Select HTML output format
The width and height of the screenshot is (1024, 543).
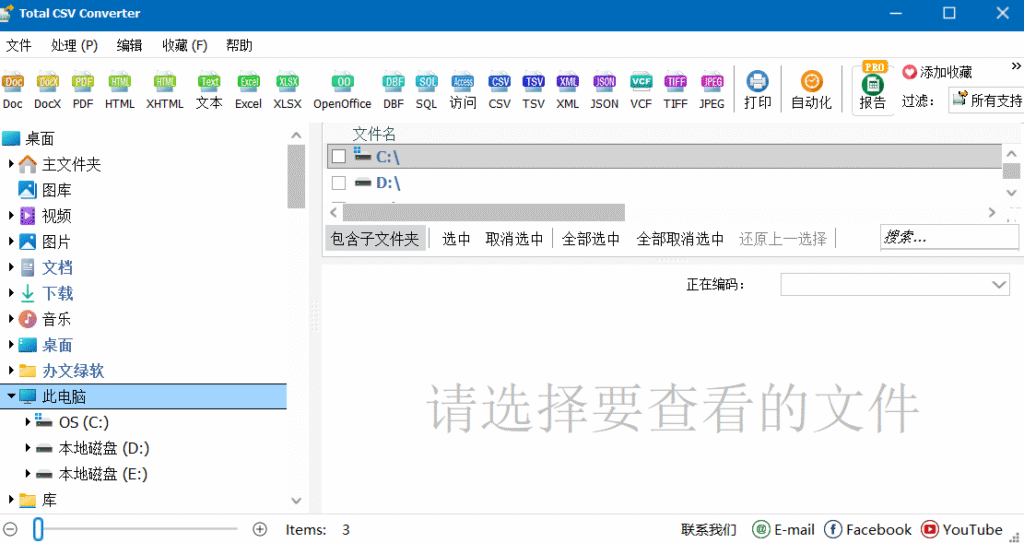[120, 90]
